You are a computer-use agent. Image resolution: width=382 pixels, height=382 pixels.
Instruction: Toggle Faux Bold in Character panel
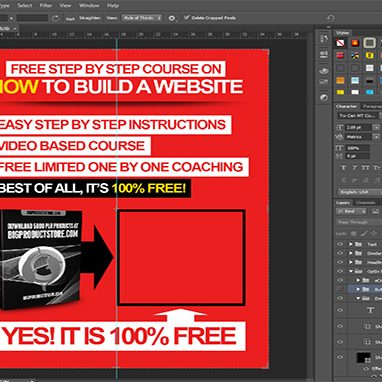[x=343, y=168]
